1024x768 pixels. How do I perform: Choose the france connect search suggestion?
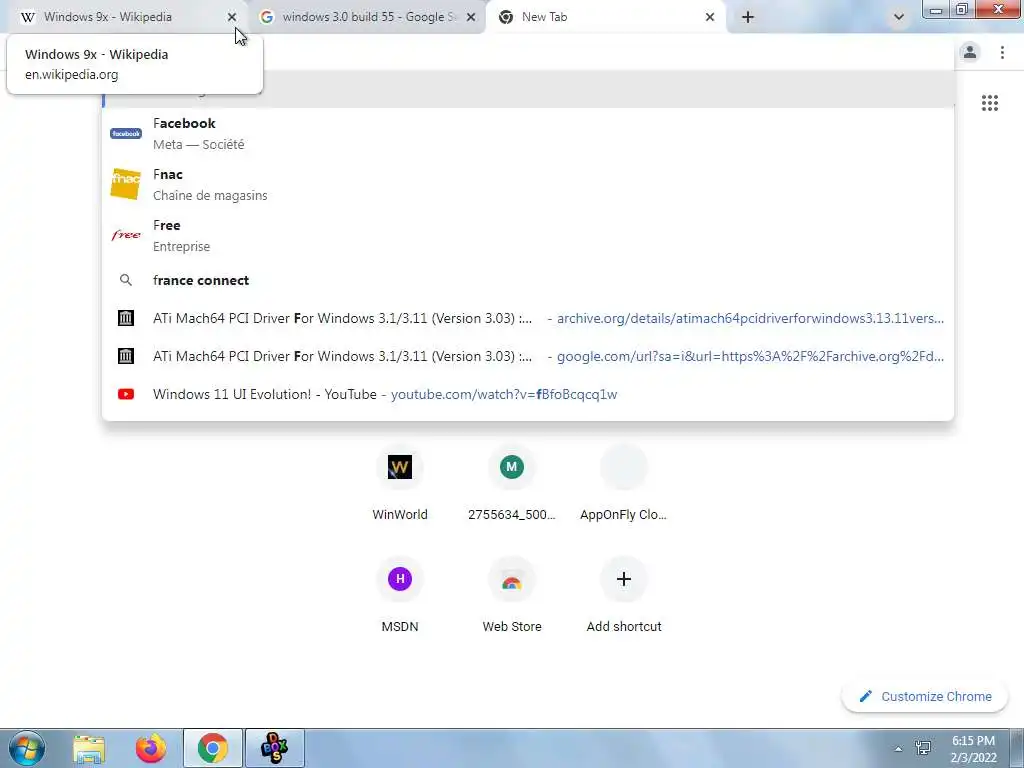point(528,280)
